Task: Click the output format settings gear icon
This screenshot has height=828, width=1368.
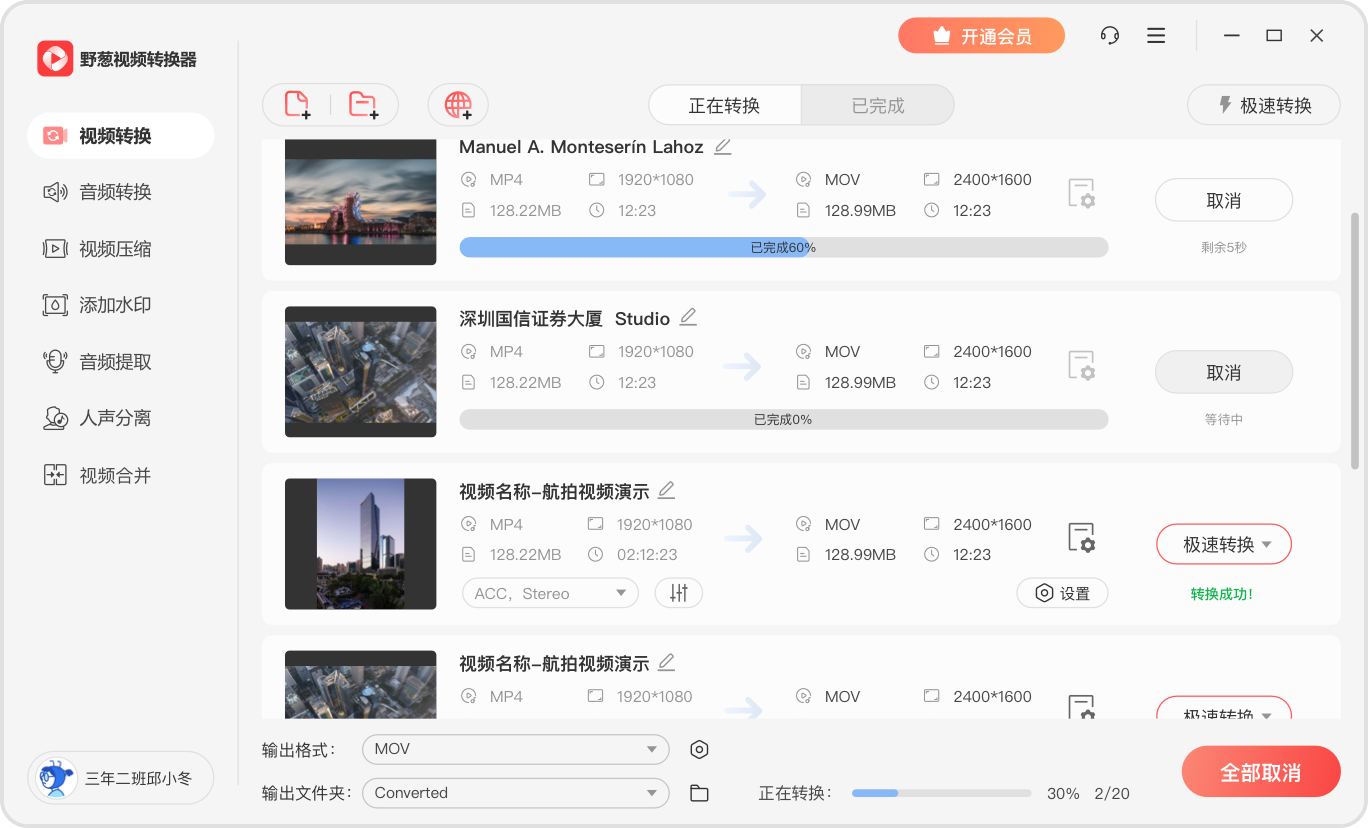Action: [698, 749]
